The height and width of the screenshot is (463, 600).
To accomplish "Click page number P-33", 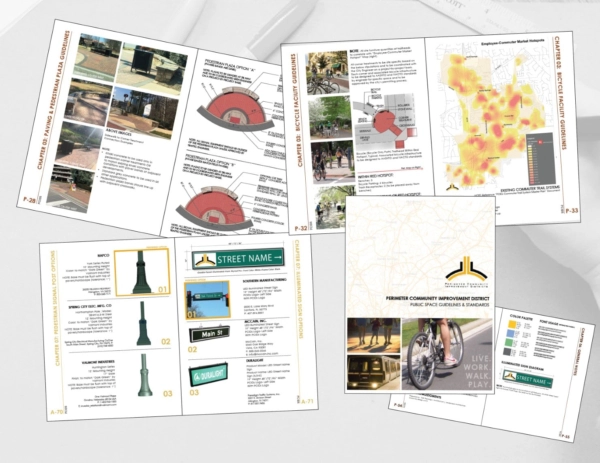I will pyautogui.click(x=572, y=210).
